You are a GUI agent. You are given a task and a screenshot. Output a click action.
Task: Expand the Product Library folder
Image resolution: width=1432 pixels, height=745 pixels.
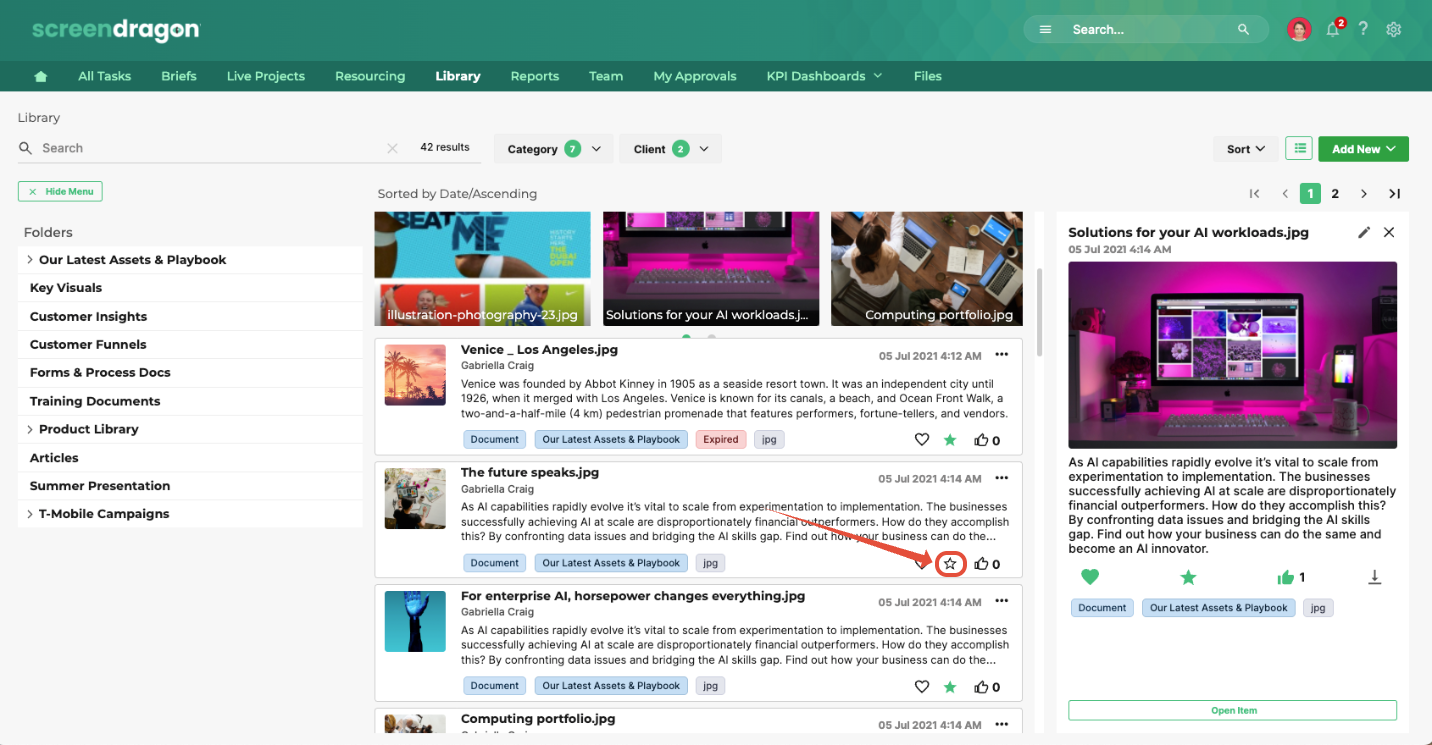point(30,429)
